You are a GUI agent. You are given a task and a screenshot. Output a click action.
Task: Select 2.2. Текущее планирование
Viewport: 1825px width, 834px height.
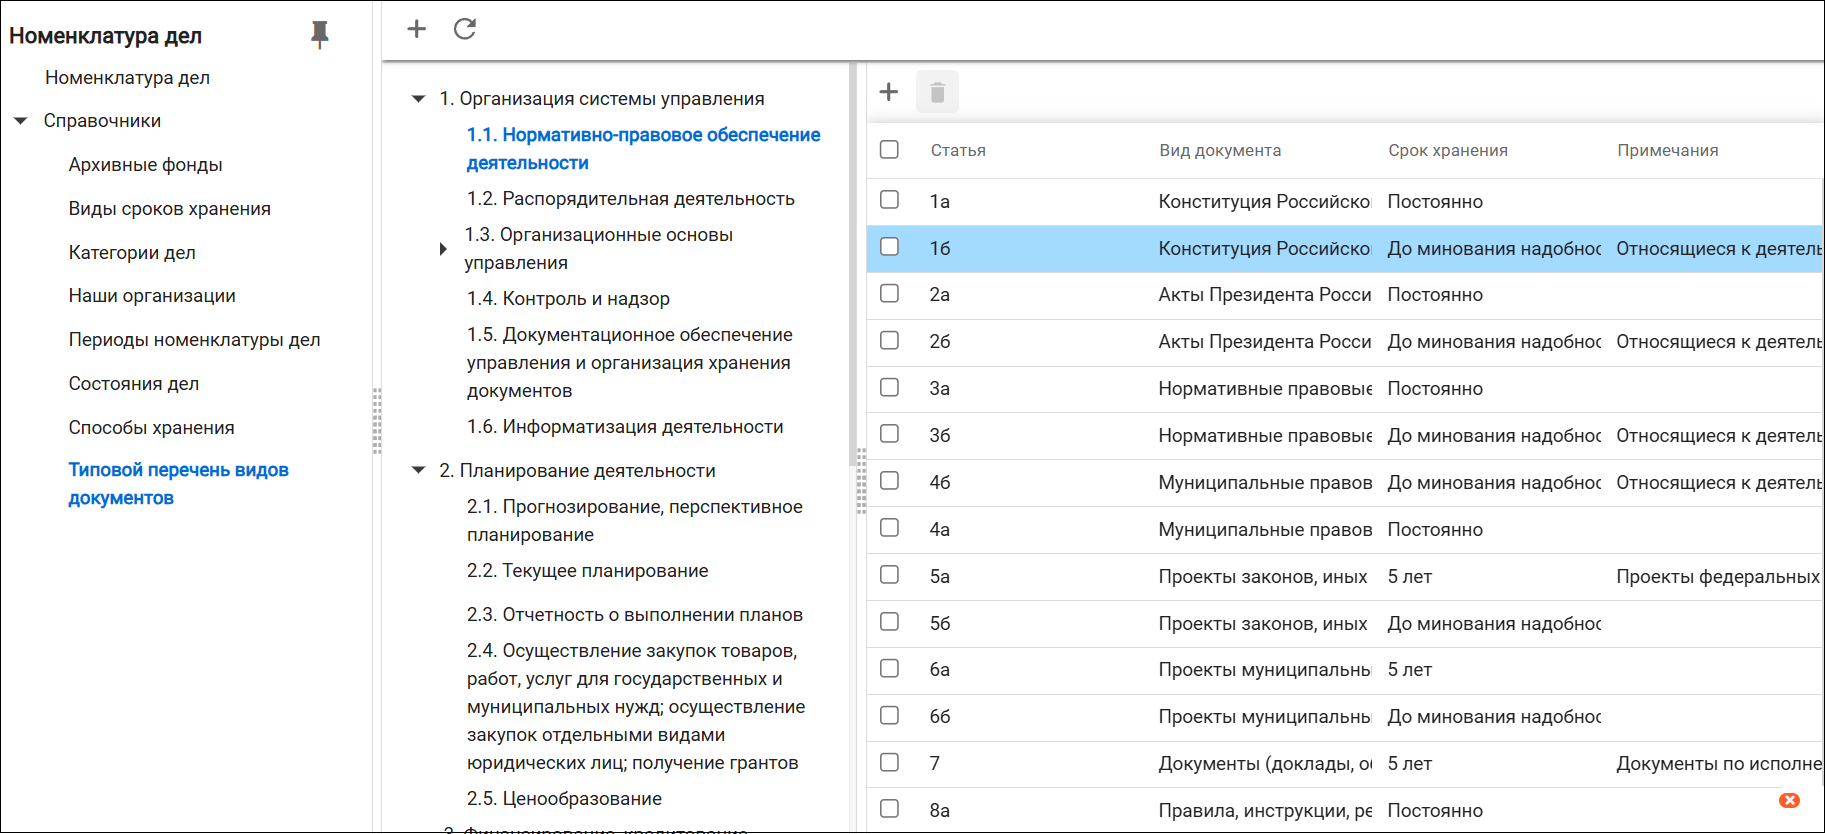587,571
